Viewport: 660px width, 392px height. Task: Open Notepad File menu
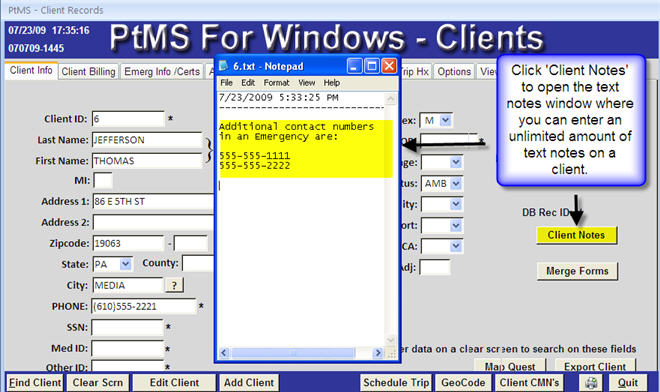[226, 83]
